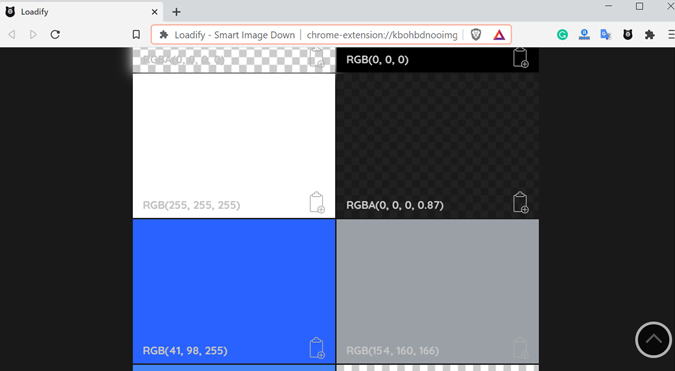Select the gray RGB(154, 160, 166) swatch
Image resolution: width=675 pixels, height=371 pixels.
coord(437,291)
